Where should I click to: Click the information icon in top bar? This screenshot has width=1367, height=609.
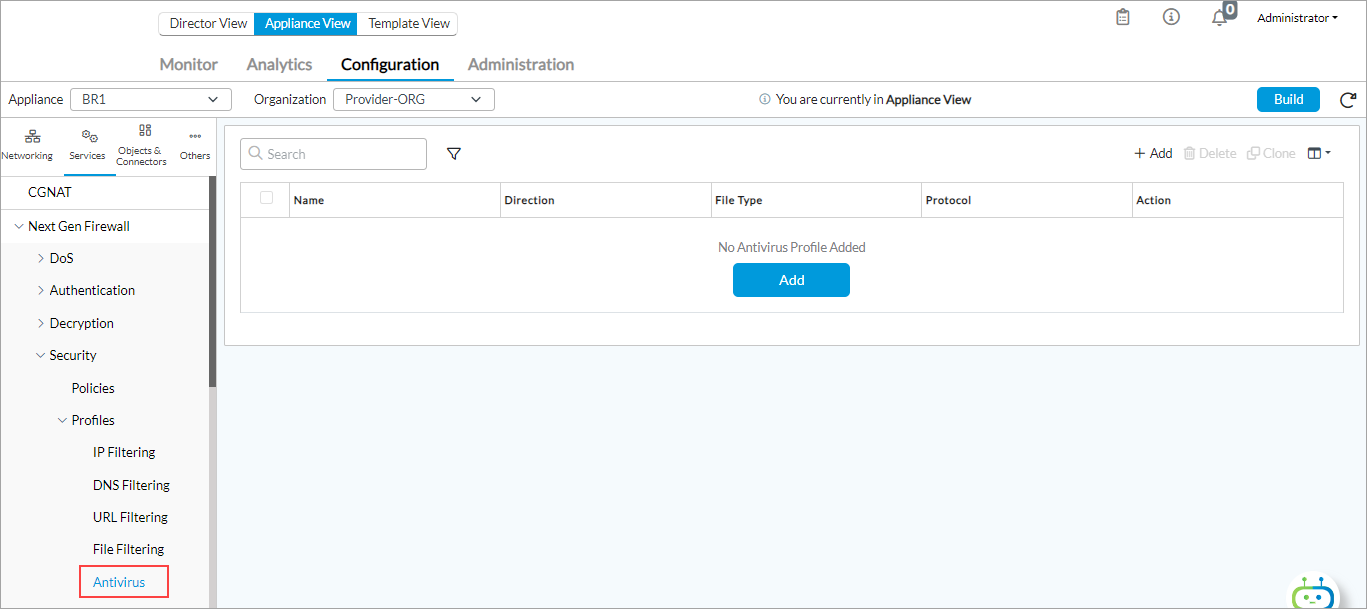tap(1171, 17)
